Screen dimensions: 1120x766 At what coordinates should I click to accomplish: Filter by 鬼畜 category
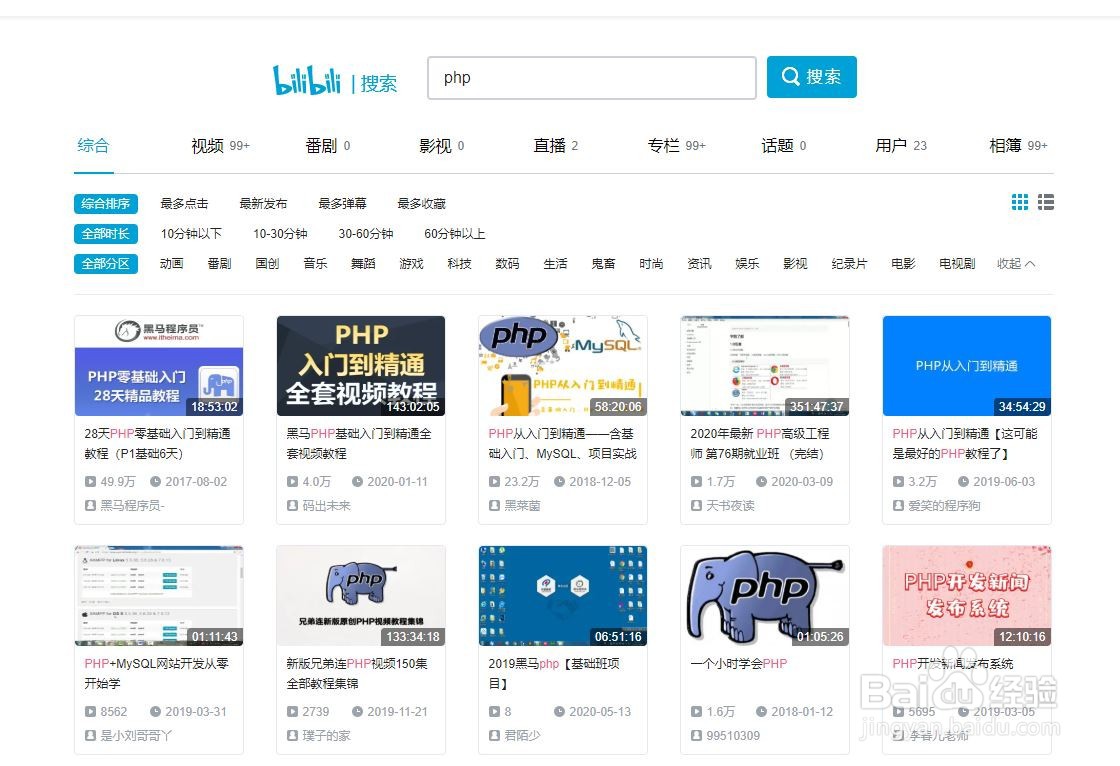pyautogui.click(x=603, y=264)
